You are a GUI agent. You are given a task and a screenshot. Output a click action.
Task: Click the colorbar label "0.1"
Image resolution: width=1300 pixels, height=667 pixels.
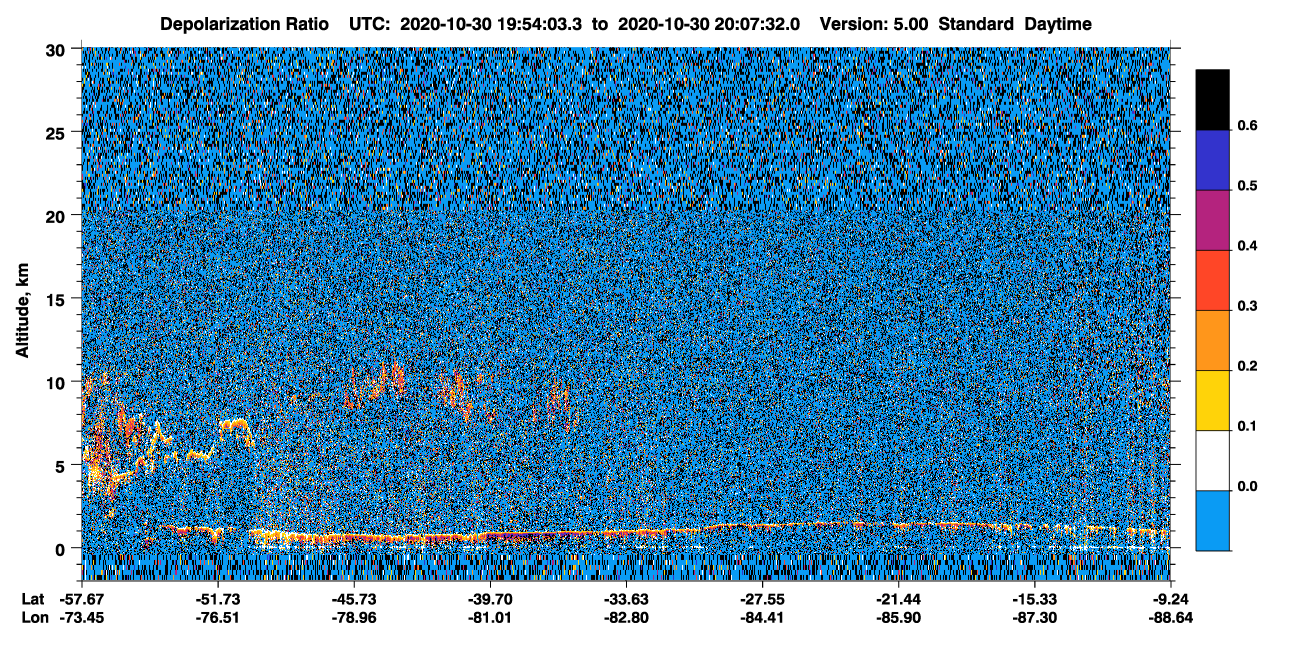click(1246, 426)
